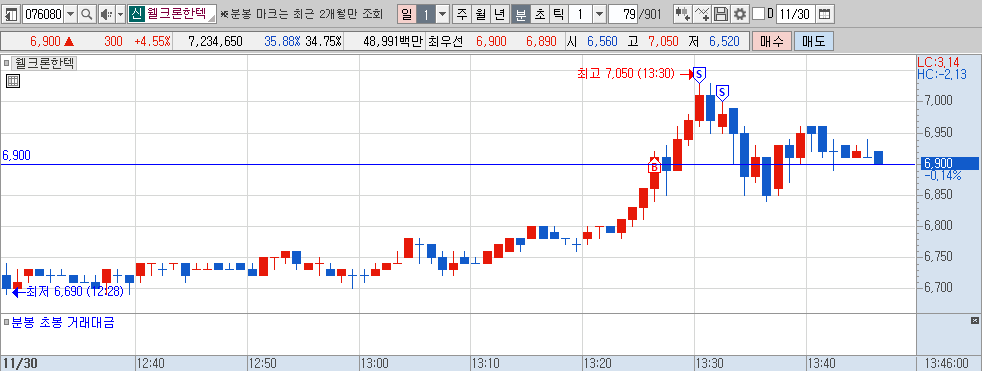Click the 35.88% value
The height and width of the screenshot is (371, 982).
click(282, 41)
